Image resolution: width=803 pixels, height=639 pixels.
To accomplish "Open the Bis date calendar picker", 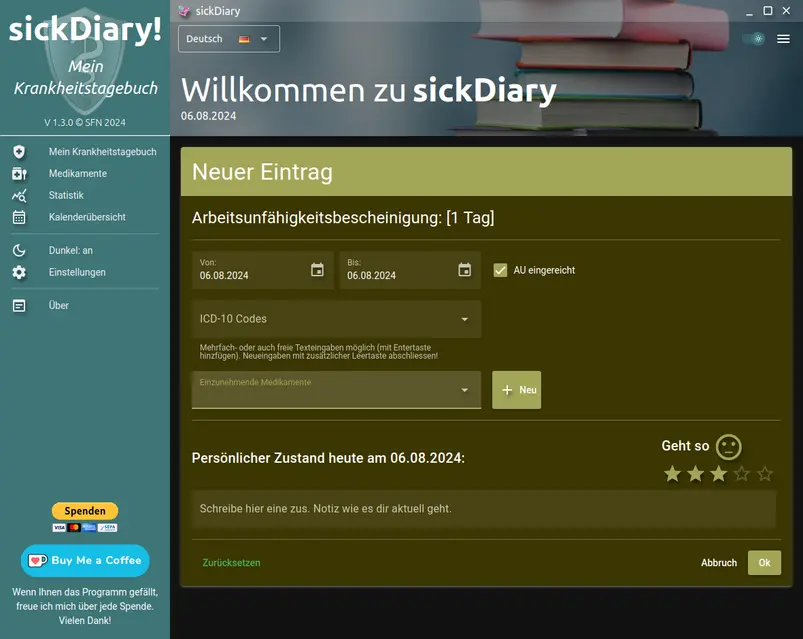I will (464, 269).
